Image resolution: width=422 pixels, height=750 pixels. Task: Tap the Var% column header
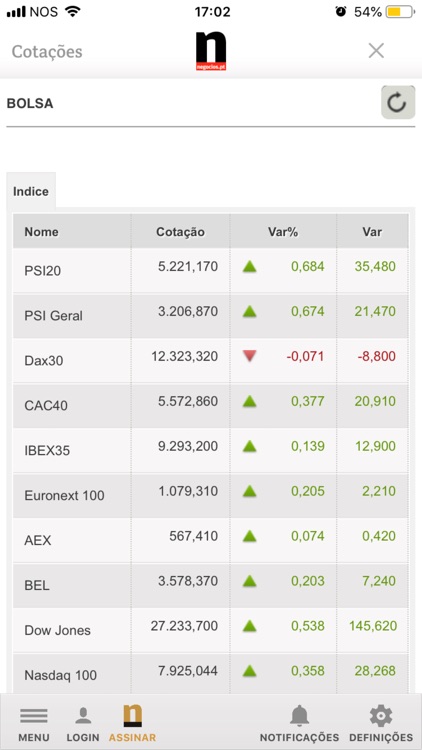[x=283, y=232]
